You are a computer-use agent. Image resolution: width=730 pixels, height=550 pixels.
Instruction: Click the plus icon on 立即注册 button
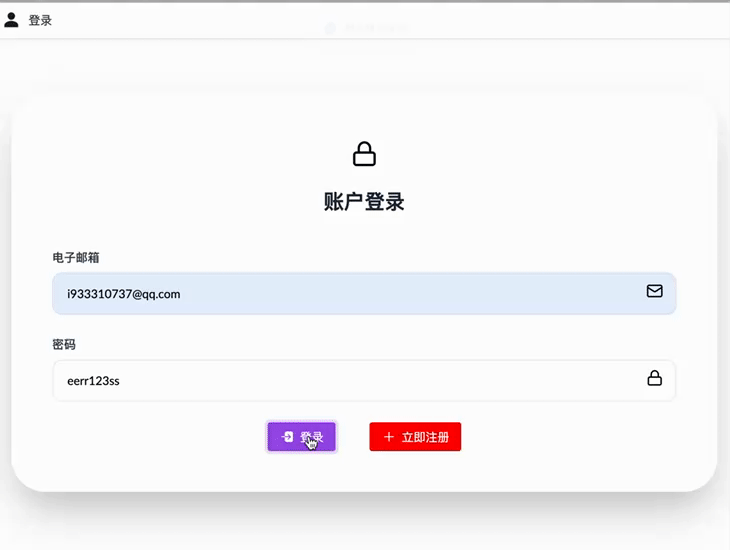pyautogui.click(x=389, y=437)
